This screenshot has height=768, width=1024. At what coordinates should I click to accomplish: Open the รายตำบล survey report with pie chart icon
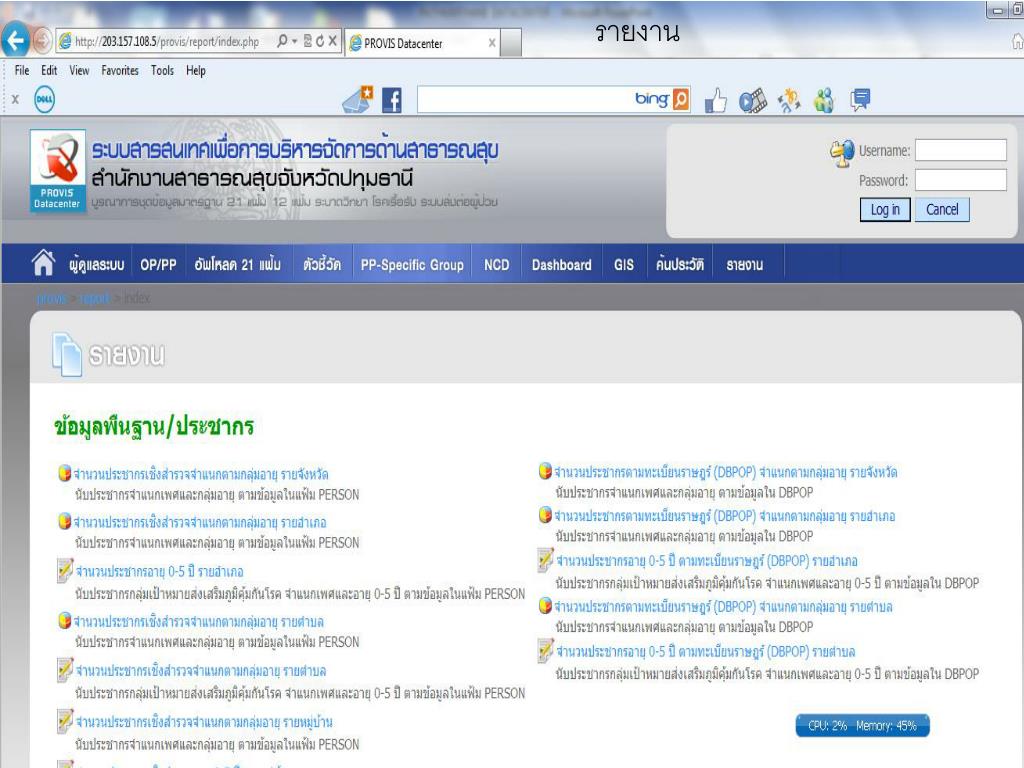click(x=199, y=621)
